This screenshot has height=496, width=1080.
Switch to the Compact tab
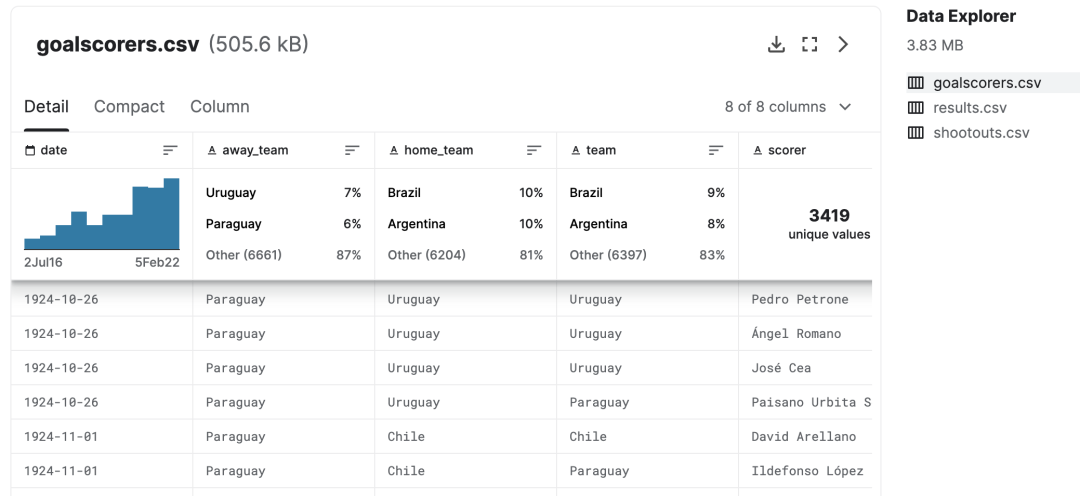point(129,107)
